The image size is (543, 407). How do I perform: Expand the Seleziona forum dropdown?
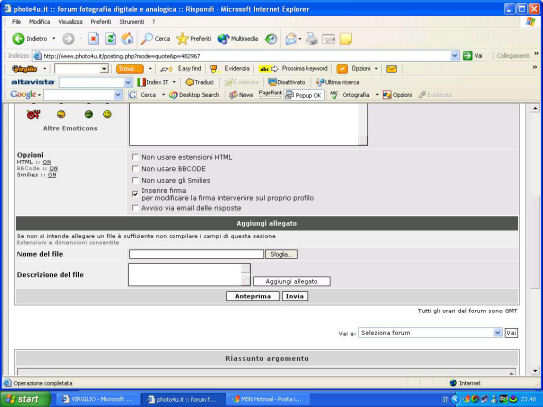(x=498, y=333)
